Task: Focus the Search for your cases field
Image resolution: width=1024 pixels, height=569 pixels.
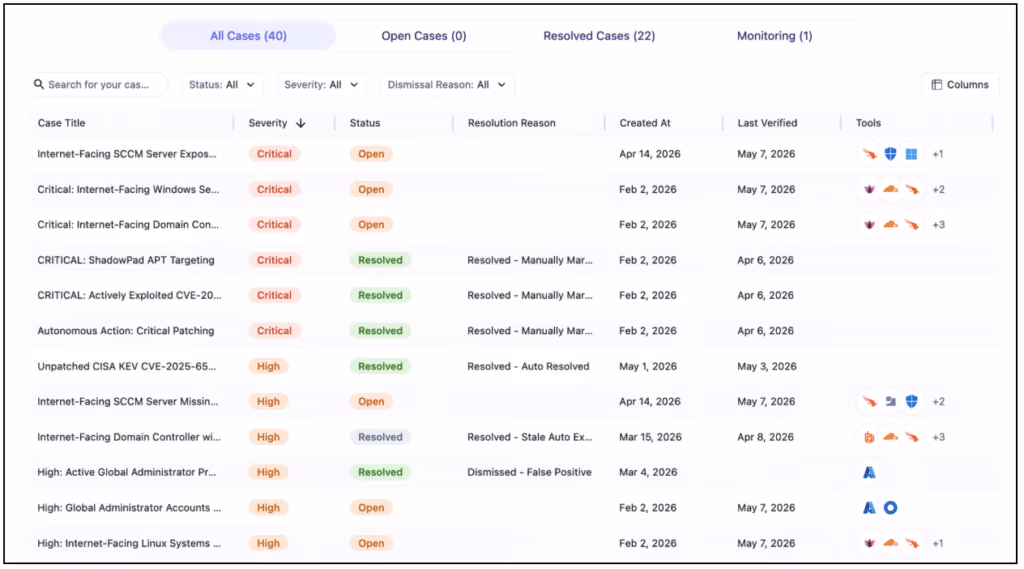Action: point(99,85)
